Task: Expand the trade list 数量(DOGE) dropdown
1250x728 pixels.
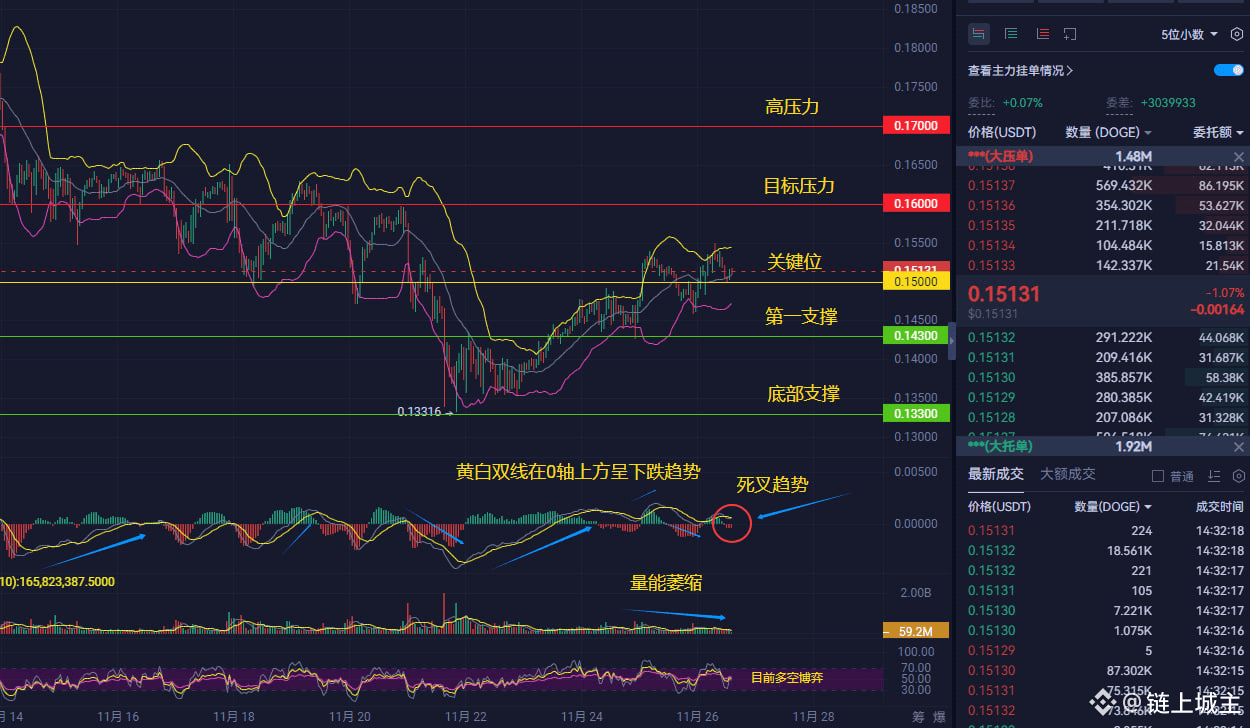Action: pos(1113,507)
